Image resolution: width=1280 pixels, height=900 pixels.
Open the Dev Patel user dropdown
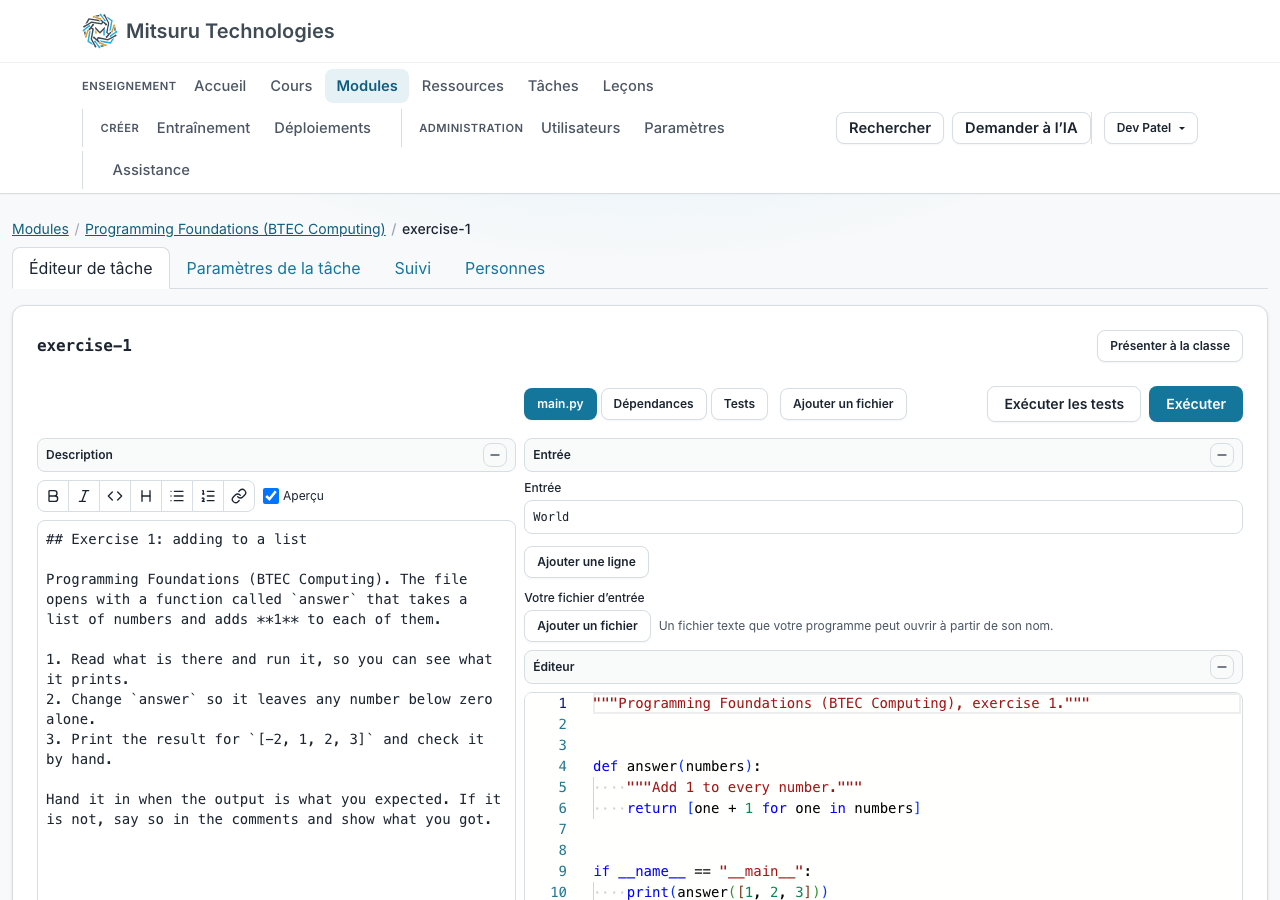click(x=1151, y=128)
